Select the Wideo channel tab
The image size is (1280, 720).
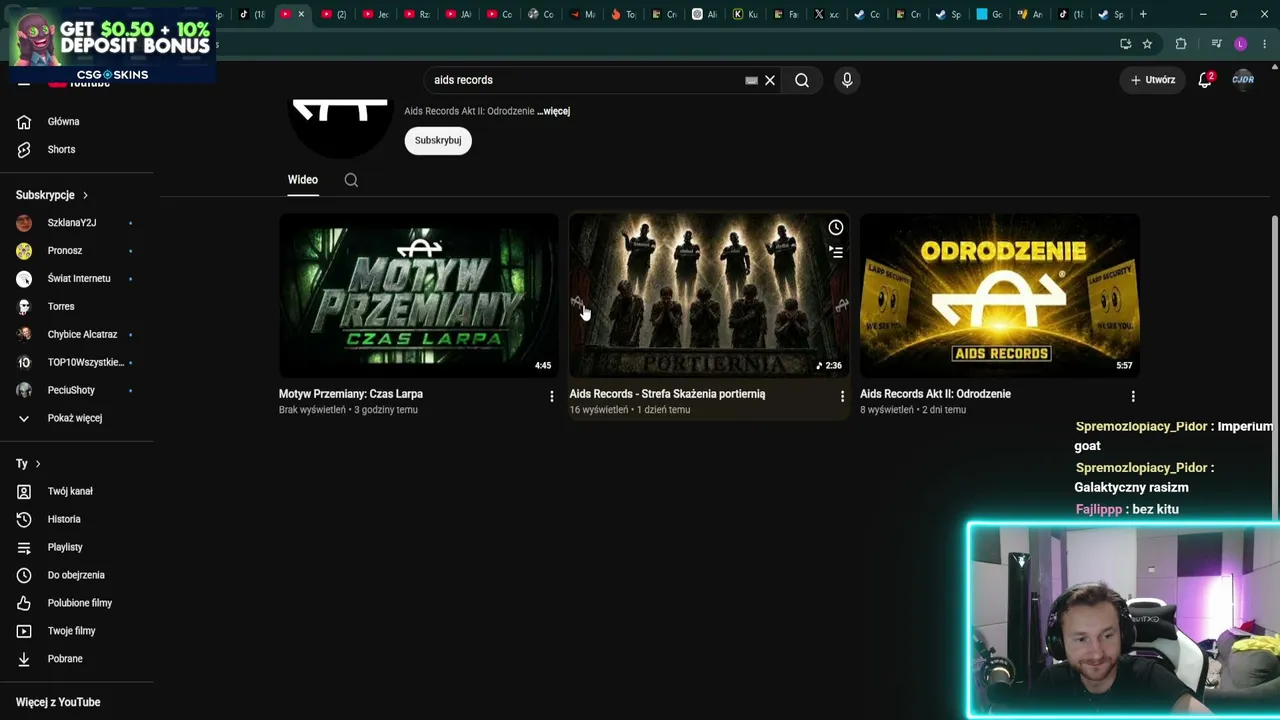[303, 180]
